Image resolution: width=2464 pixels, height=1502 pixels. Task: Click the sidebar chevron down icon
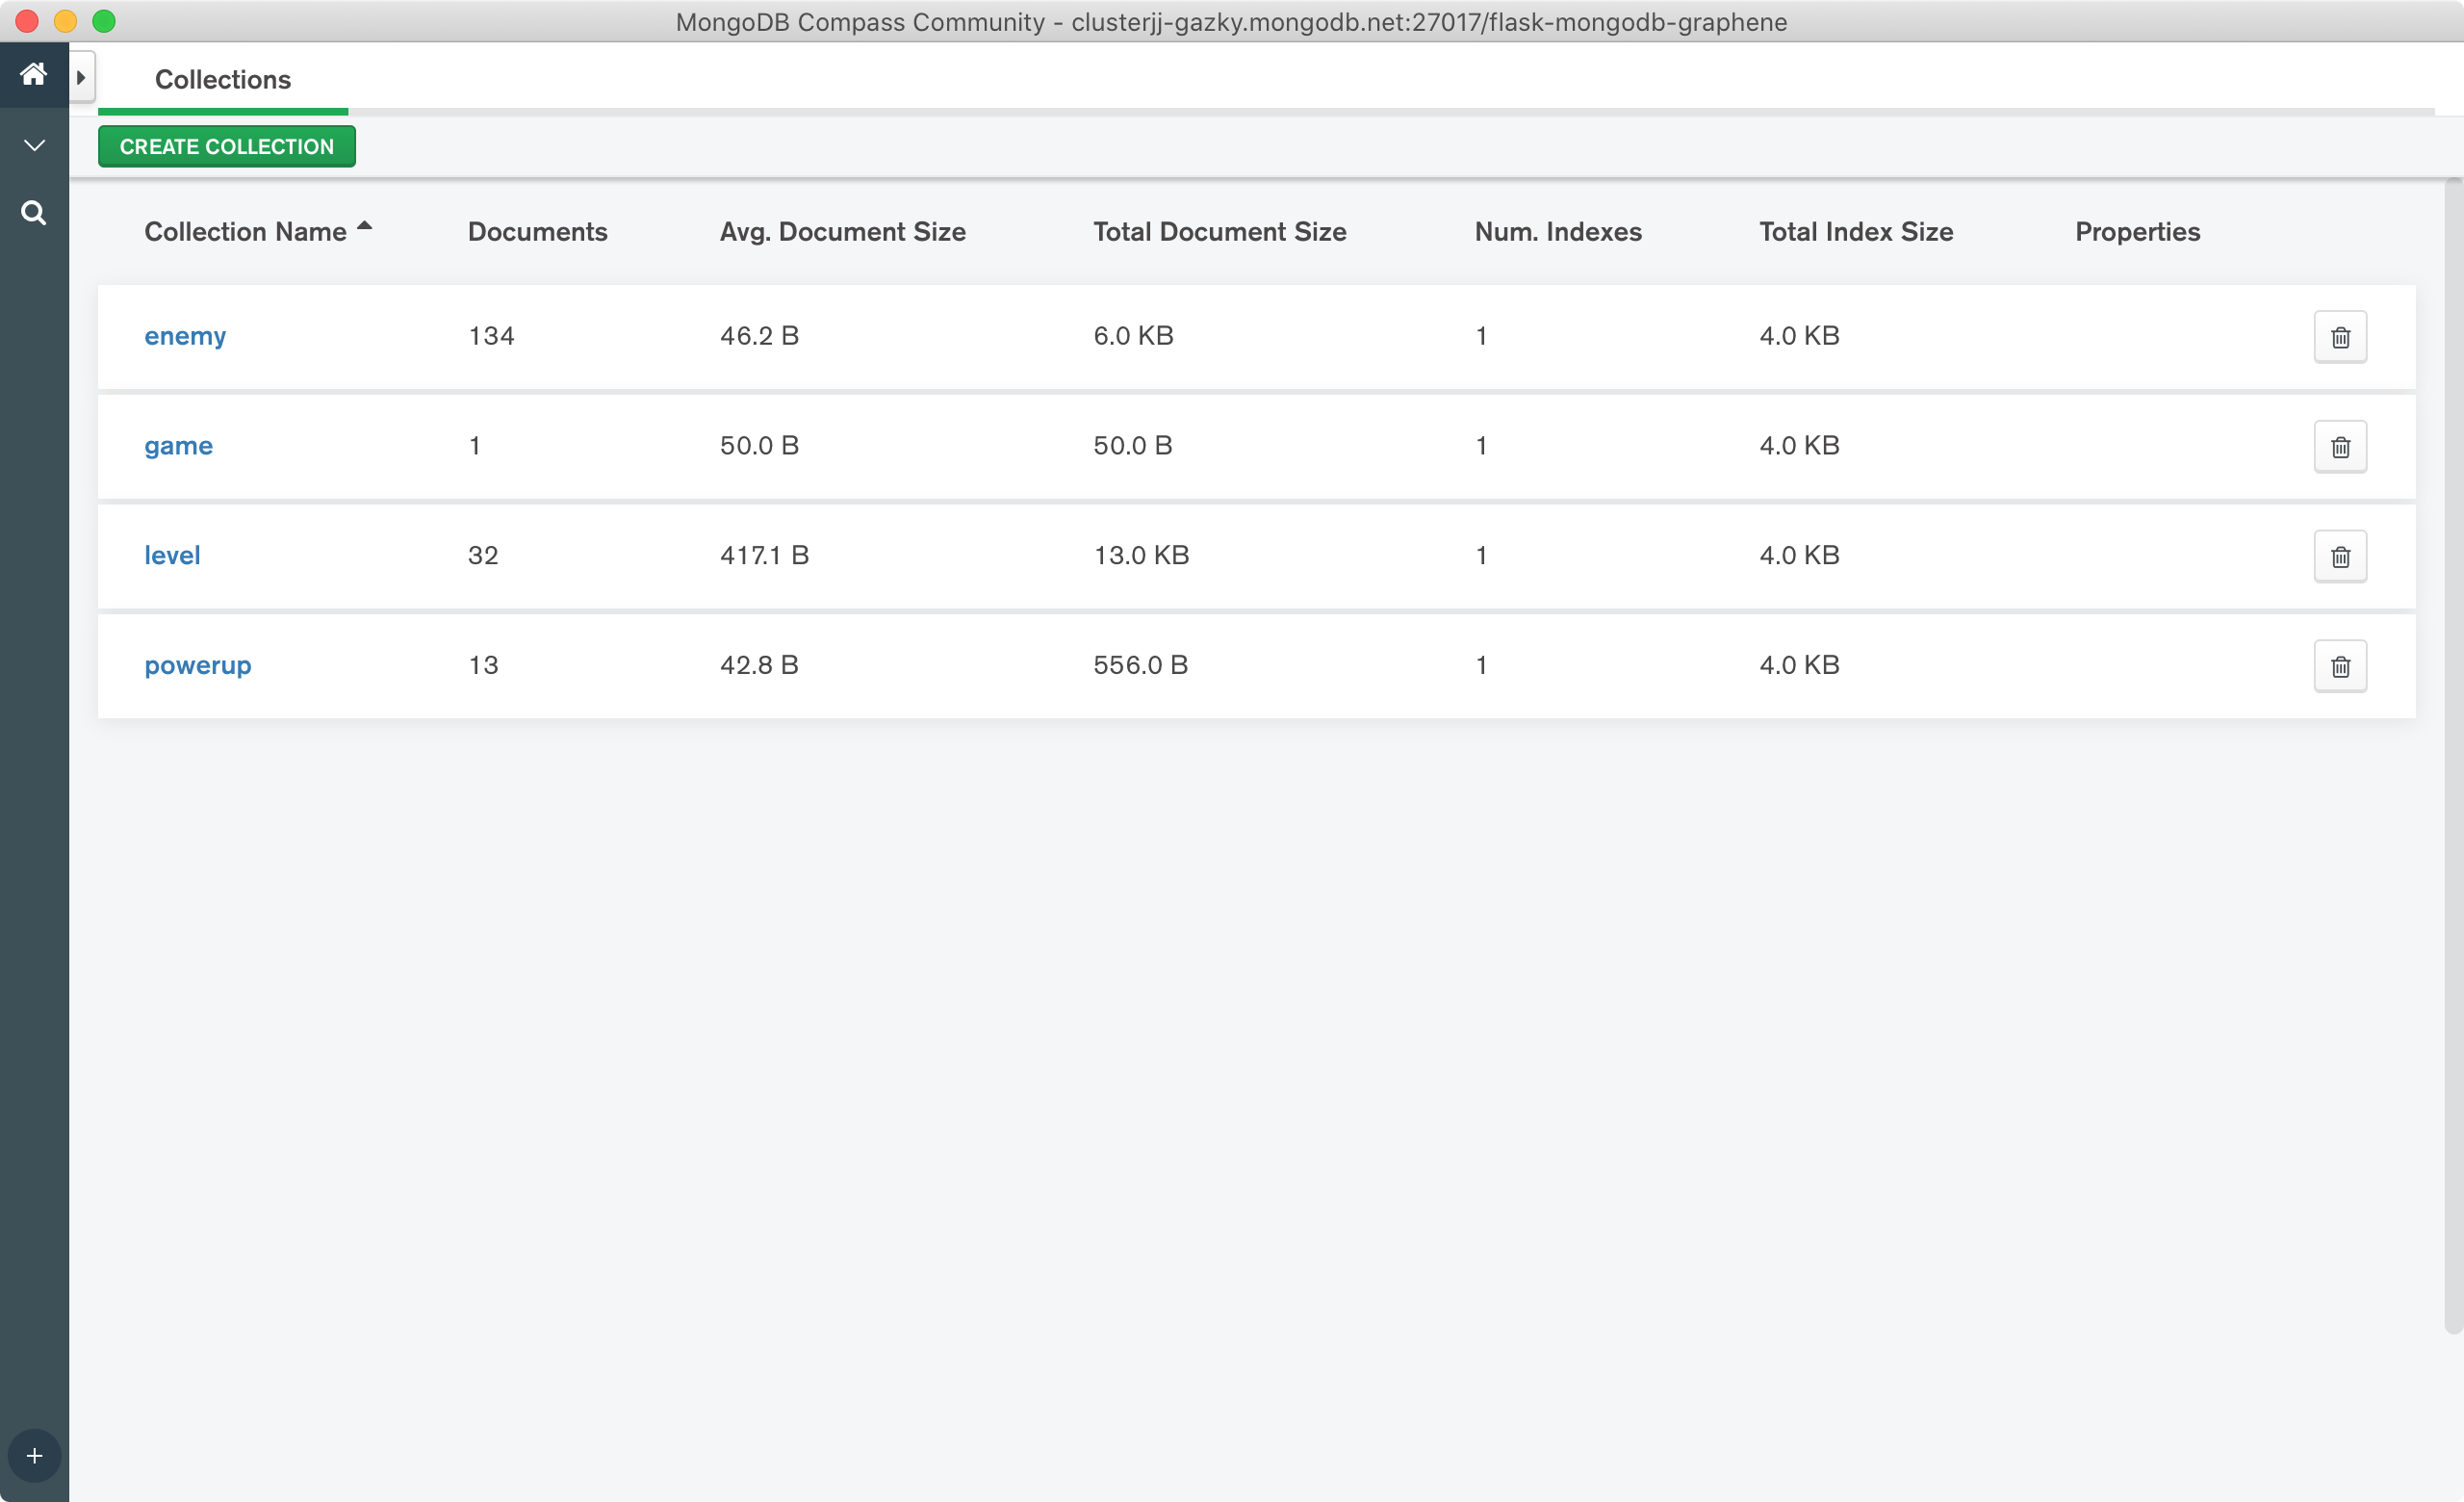click(34, 146)
